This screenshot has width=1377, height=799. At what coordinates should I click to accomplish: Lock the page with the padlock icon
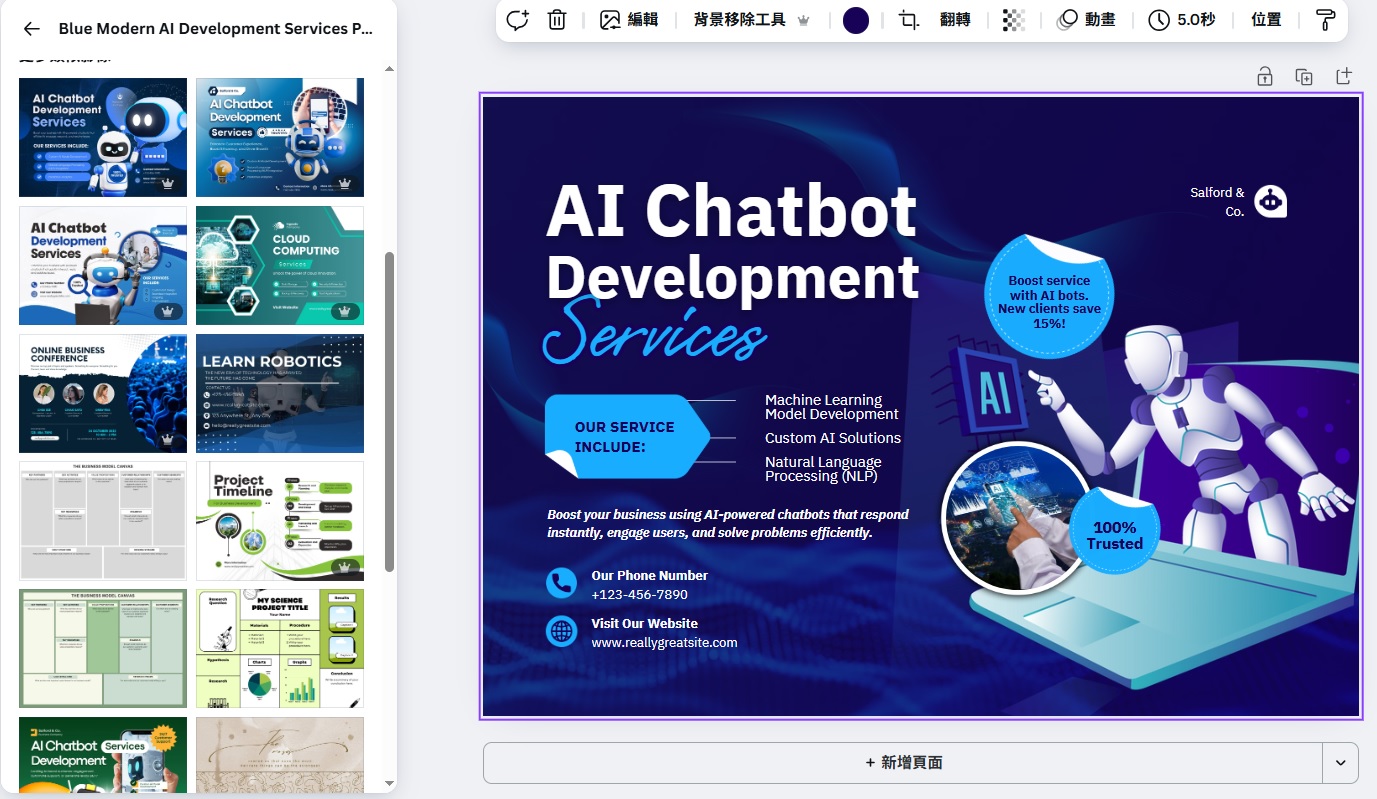coord(1265,76)
